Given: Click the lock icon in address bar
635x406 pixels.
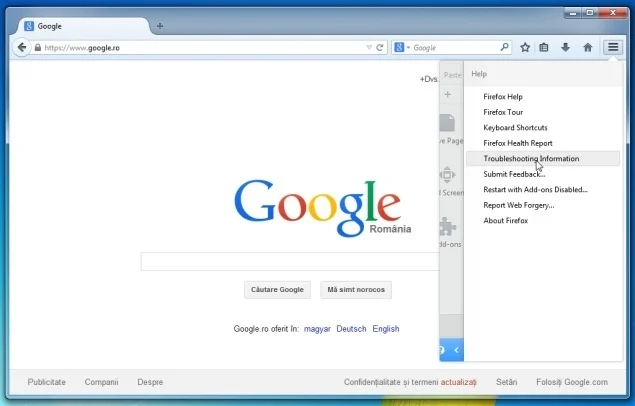Looking at the screenshot, I should point(38,47).
